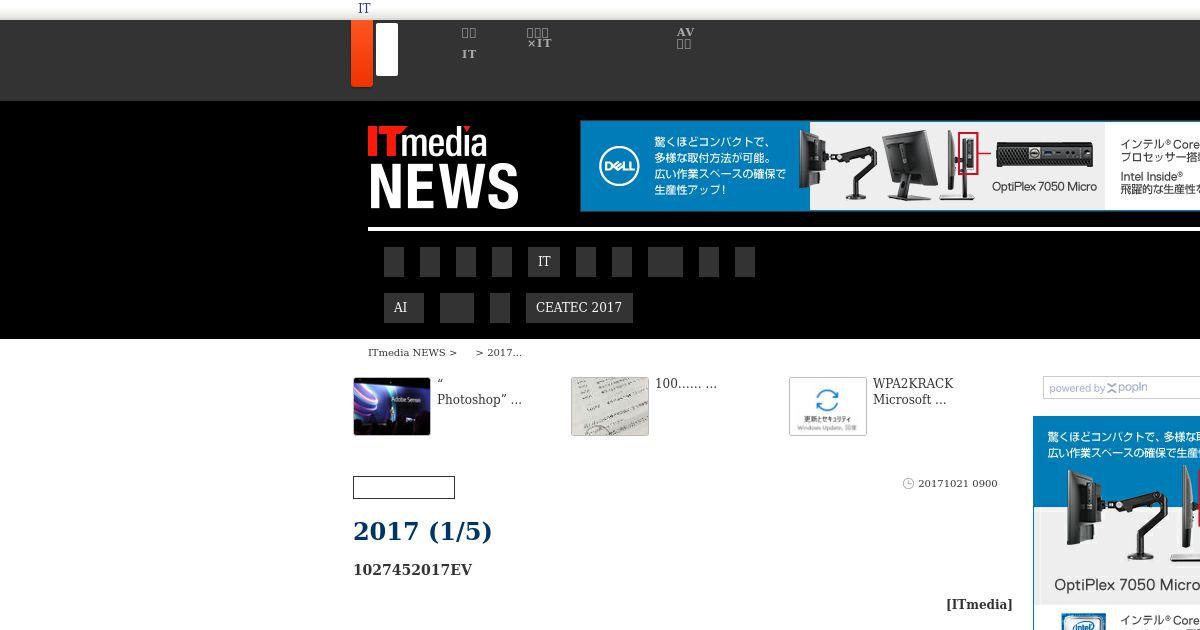
Task: Open the "100......" related article link
Action: click(x=686, y=384)
